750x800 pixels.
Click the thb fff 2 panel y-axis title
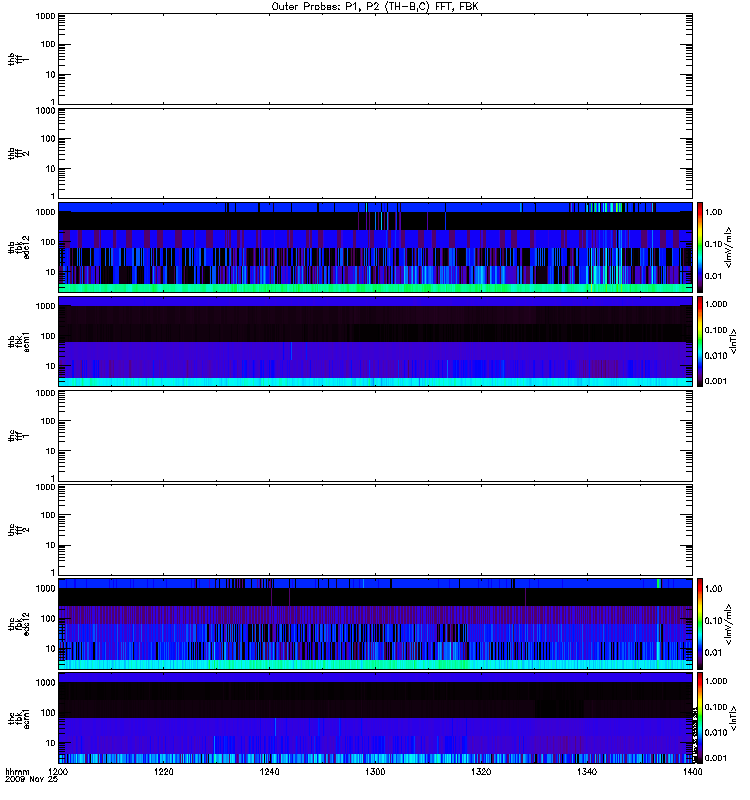point(19,153)
